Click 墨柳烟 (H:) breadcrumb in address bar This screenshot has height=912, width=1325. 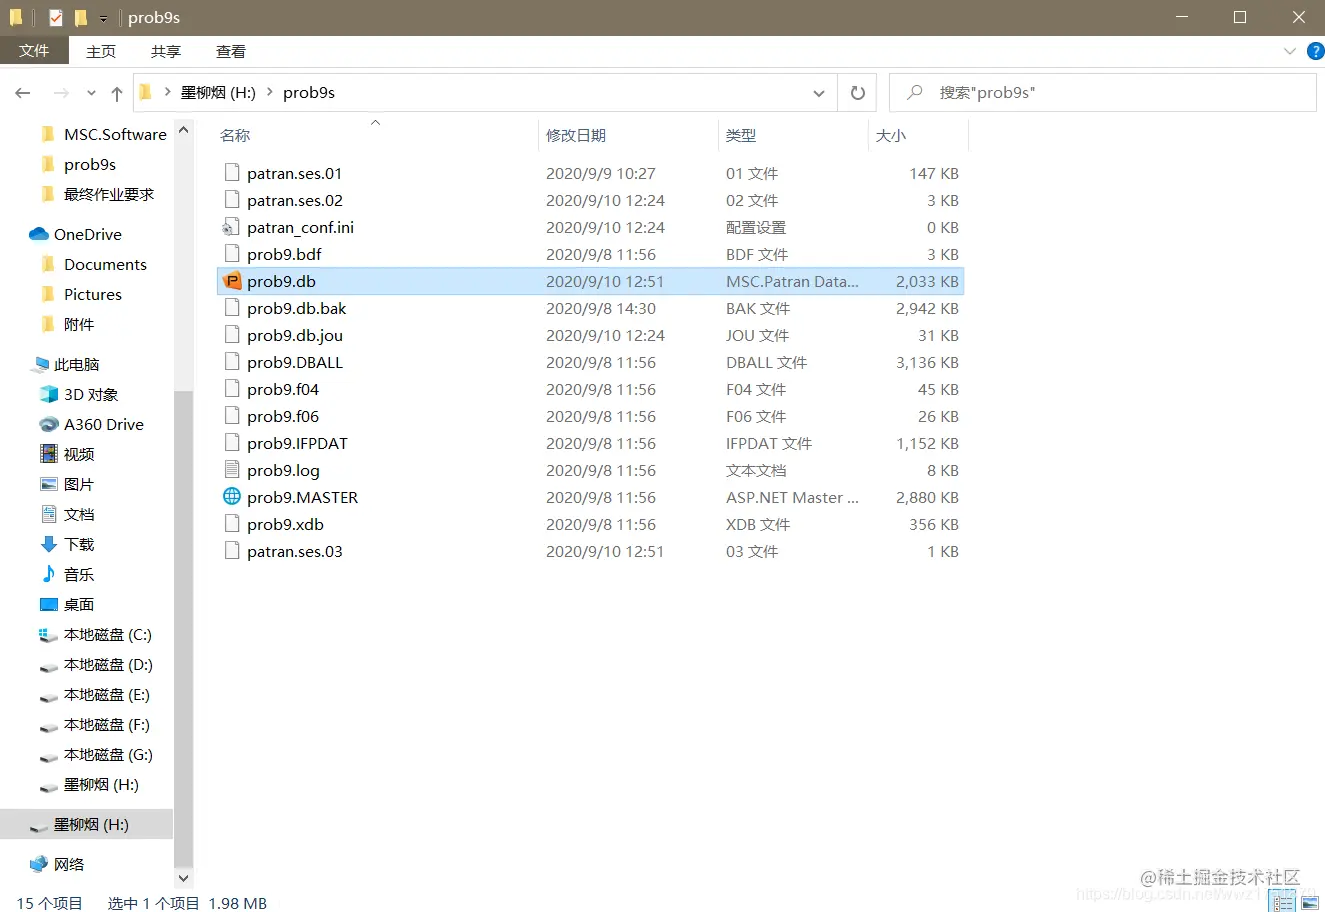point(218,92)
